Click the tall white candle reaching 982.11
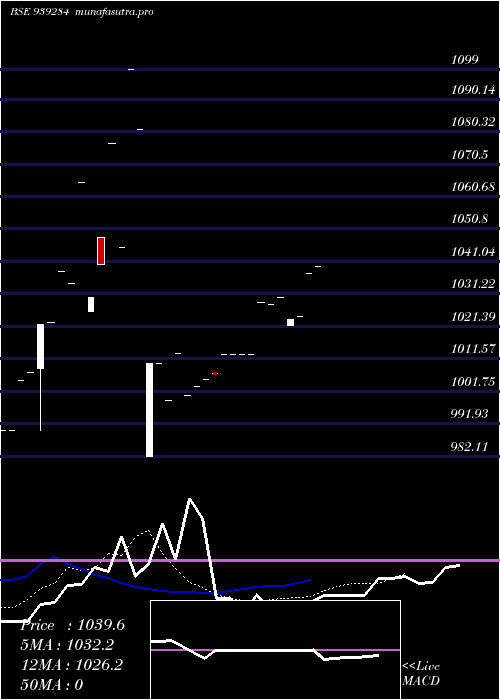The height and width of the screenshot is (700, 500). tap(150, 410)
